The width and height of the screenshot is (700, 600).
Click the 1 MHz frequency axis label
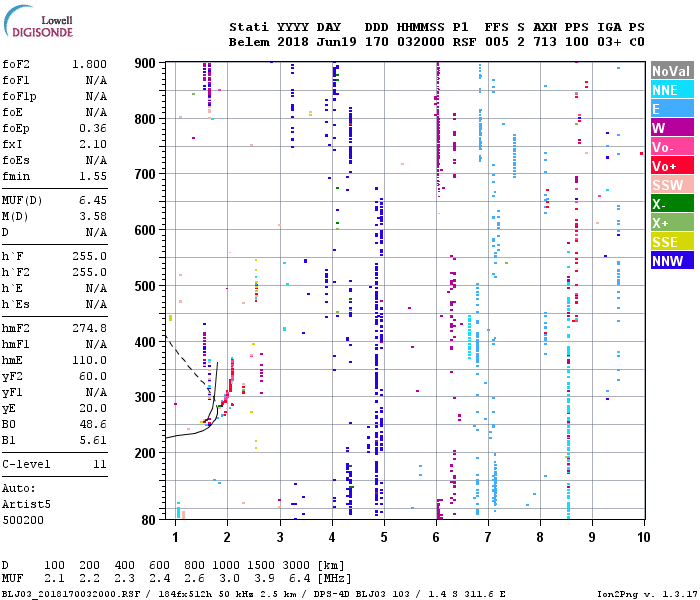tap(175, 537)
